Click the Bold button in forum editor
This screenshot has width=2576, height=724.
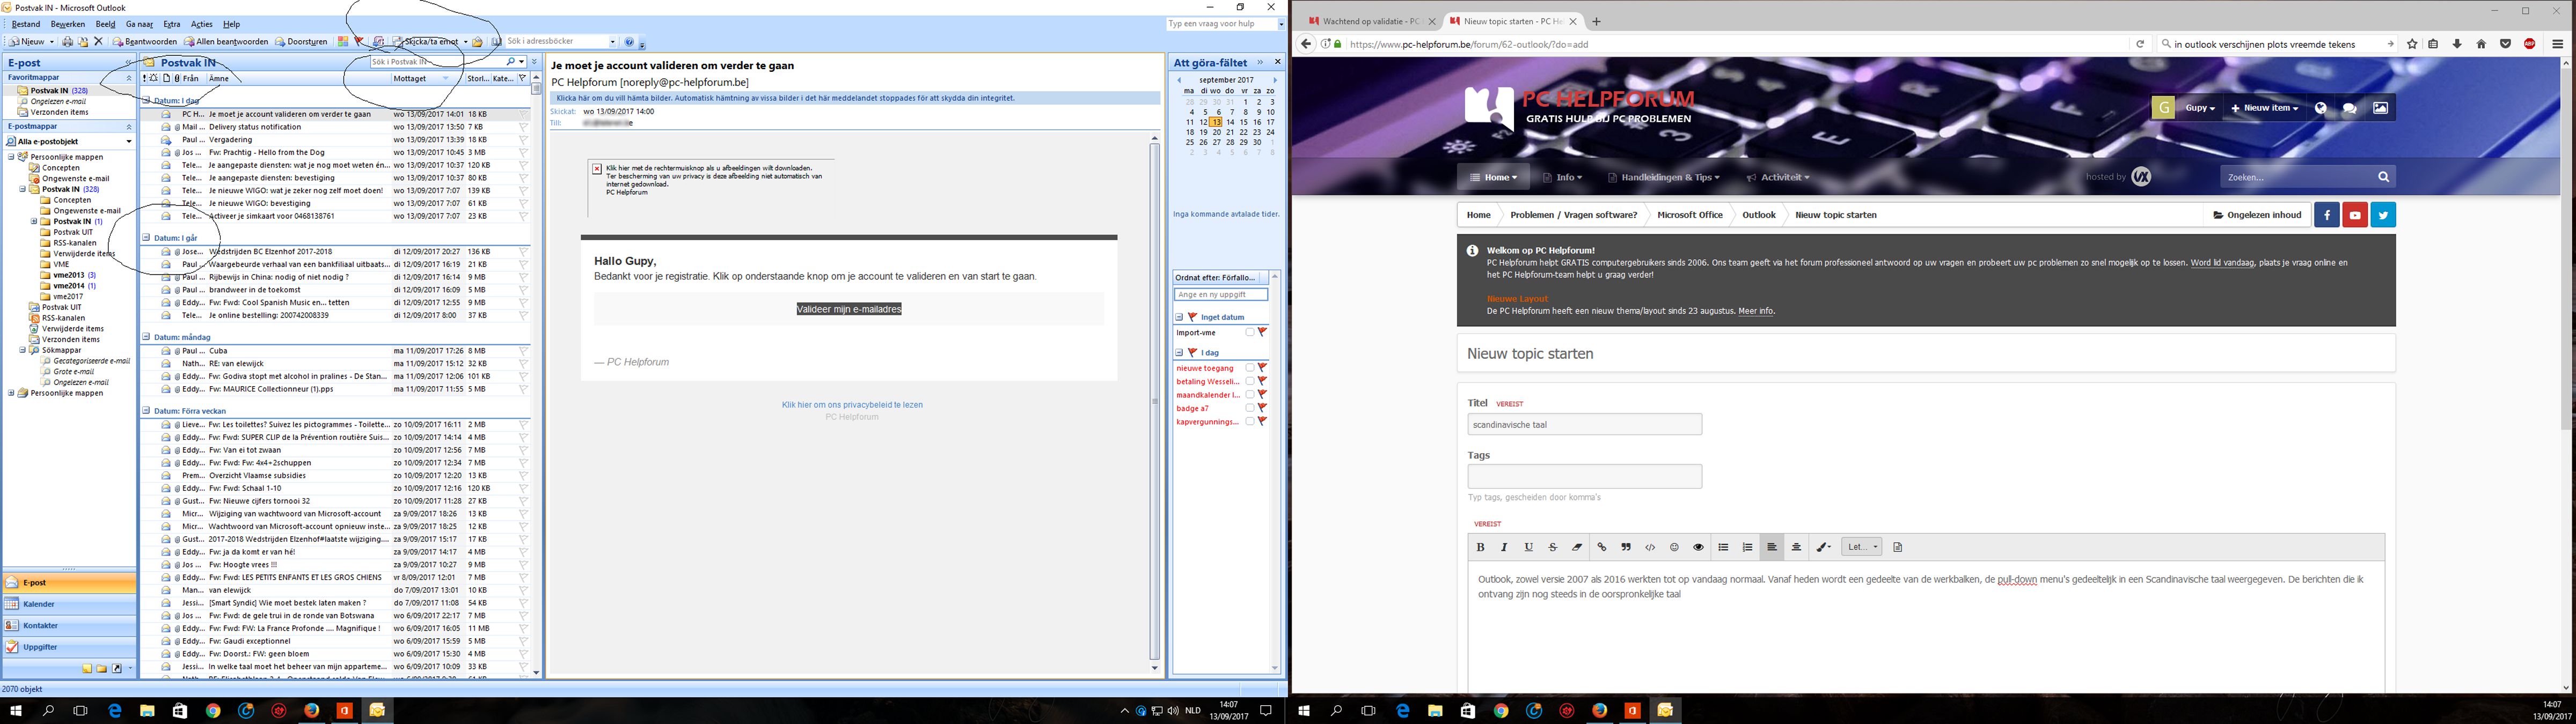(1480, 547)
